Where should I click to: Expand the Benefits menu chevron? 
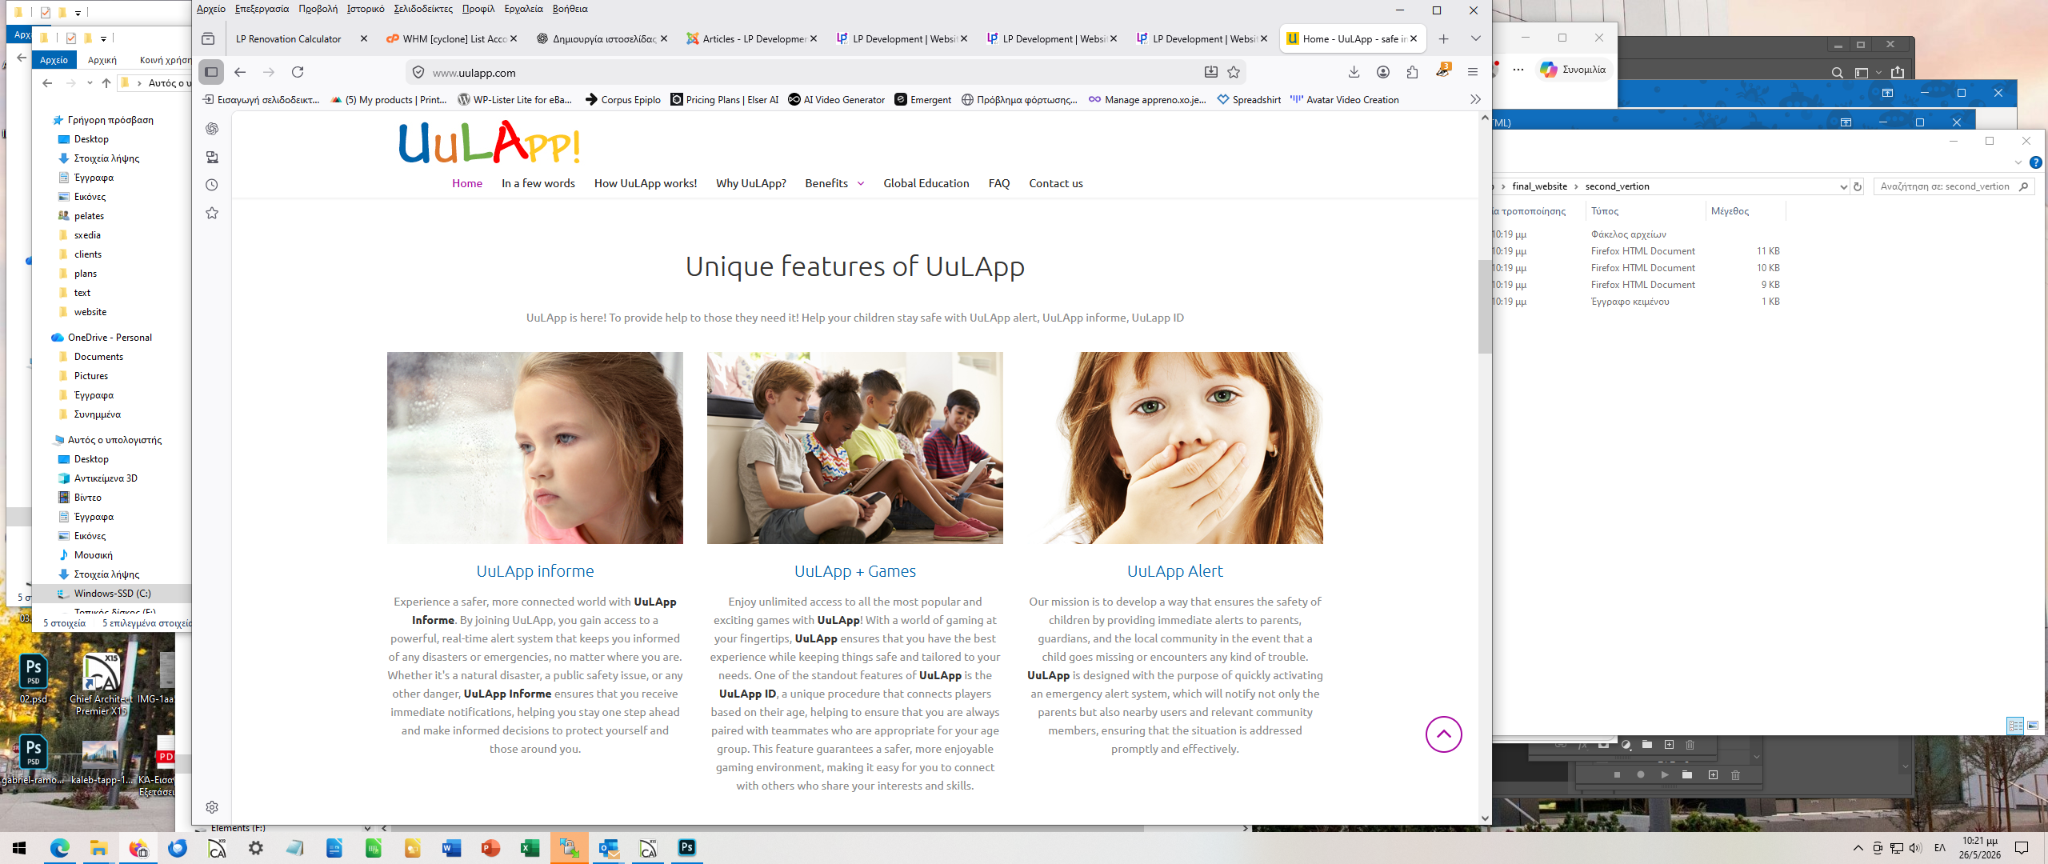click(860, 184)
